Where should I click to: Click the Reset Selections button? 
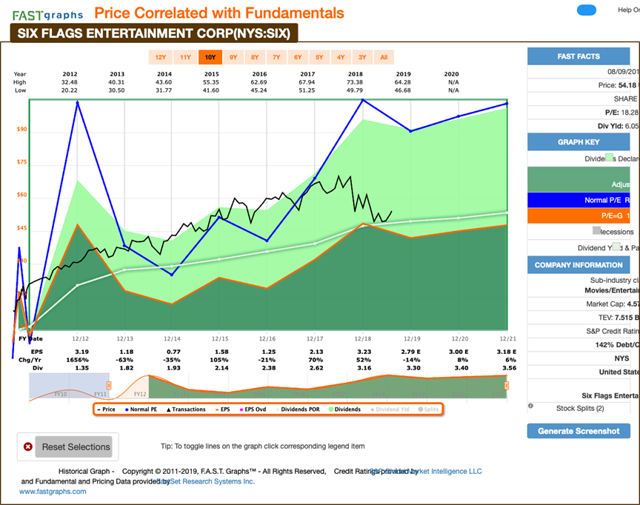point(74,447)
